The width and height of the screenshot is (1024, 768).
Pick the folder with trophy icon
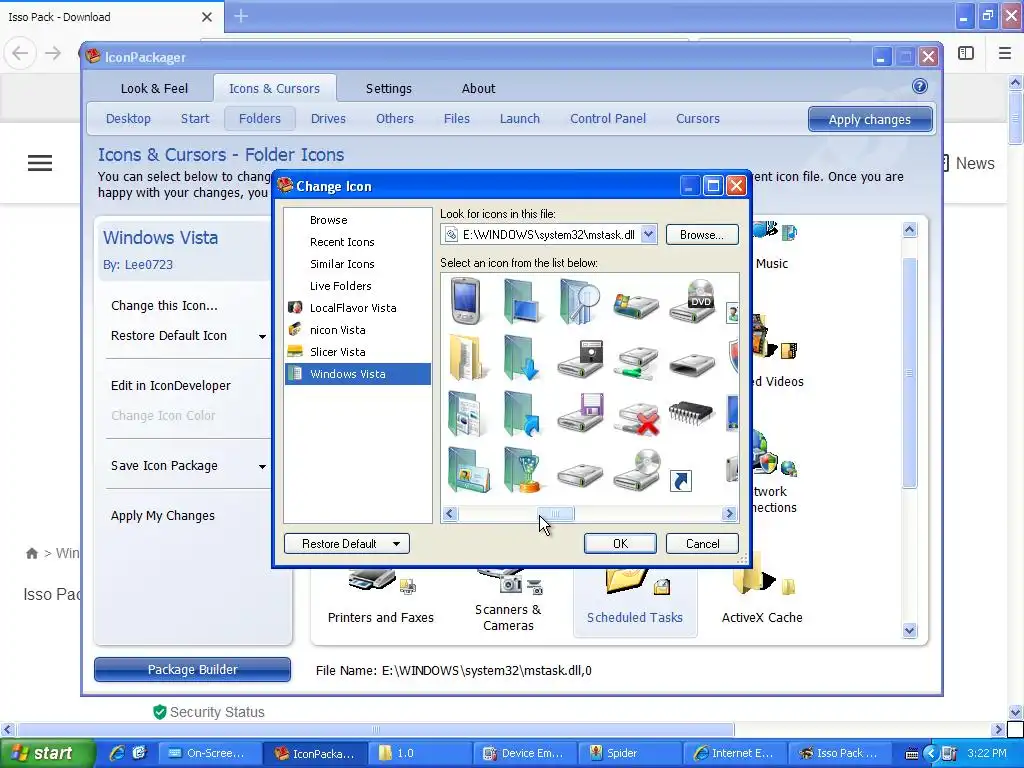coord(521,470)
